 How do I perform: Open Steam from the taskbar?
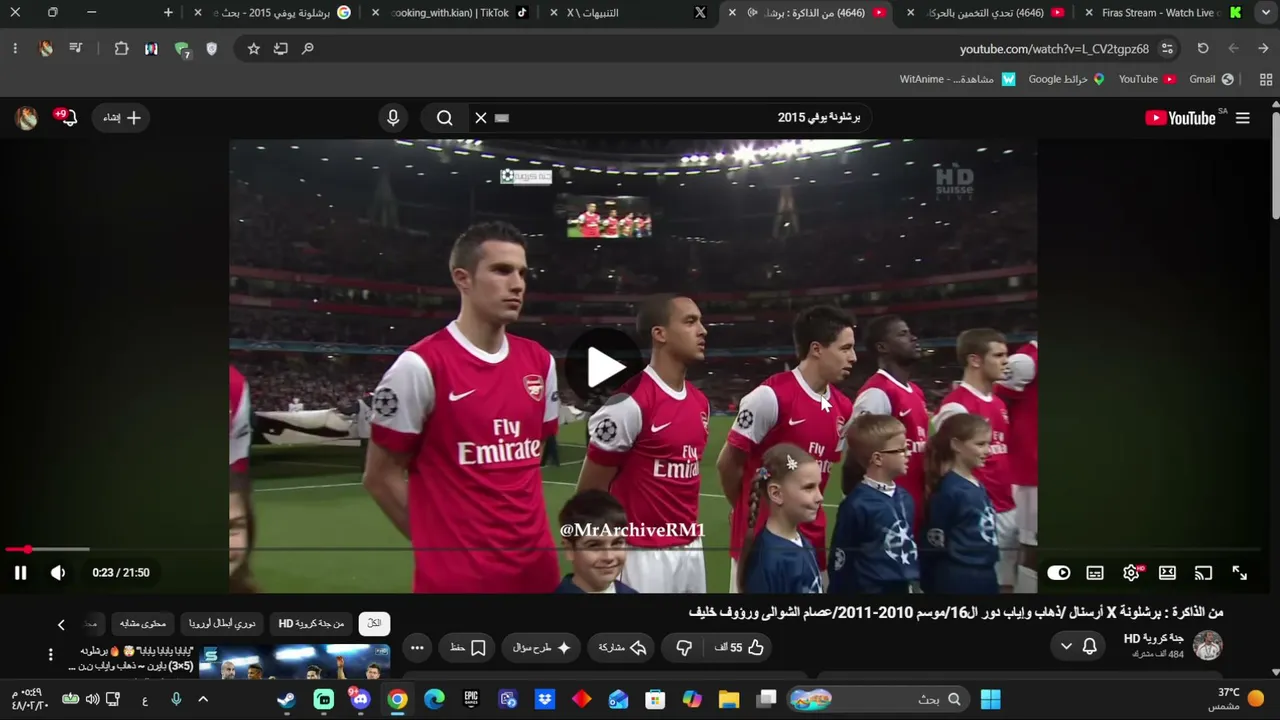[286, 699]
